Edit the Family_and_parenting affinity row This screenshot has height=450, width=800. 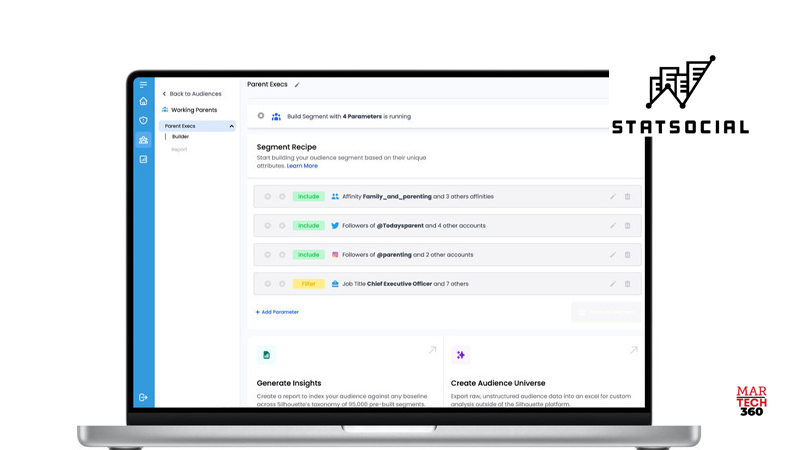[613, 196]
